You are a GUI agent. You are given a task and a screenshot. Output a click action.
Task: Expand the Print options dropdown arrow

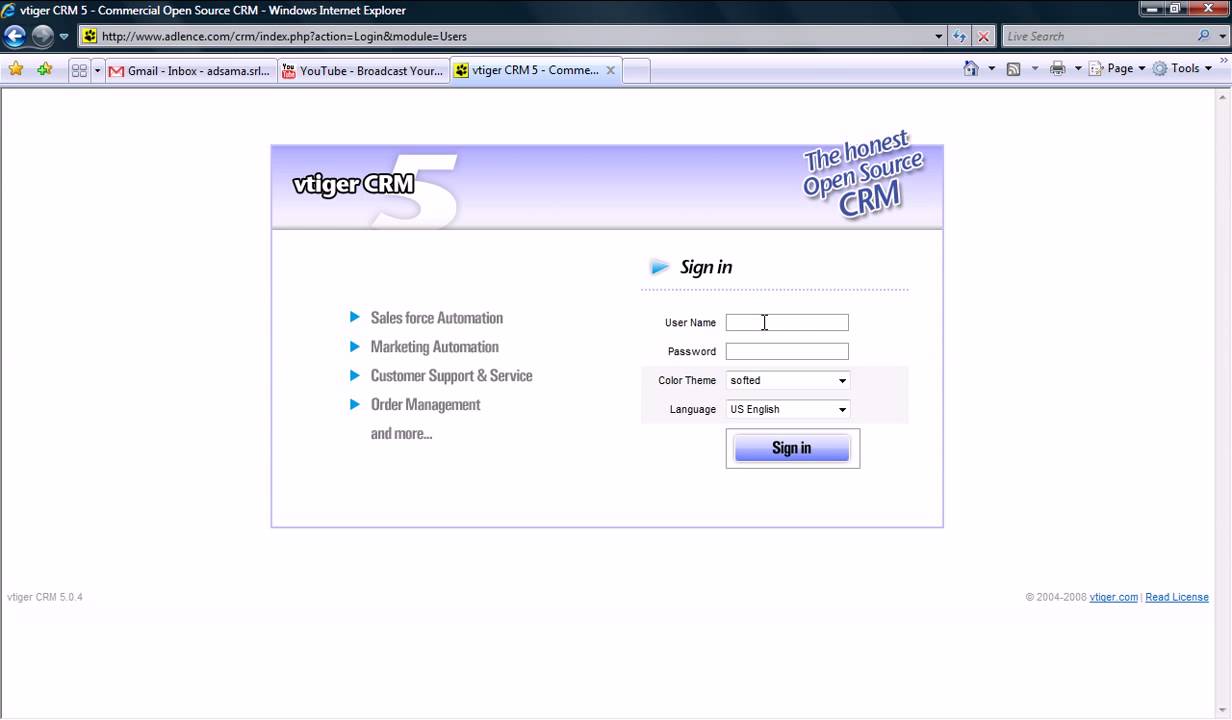(1078, 69)
